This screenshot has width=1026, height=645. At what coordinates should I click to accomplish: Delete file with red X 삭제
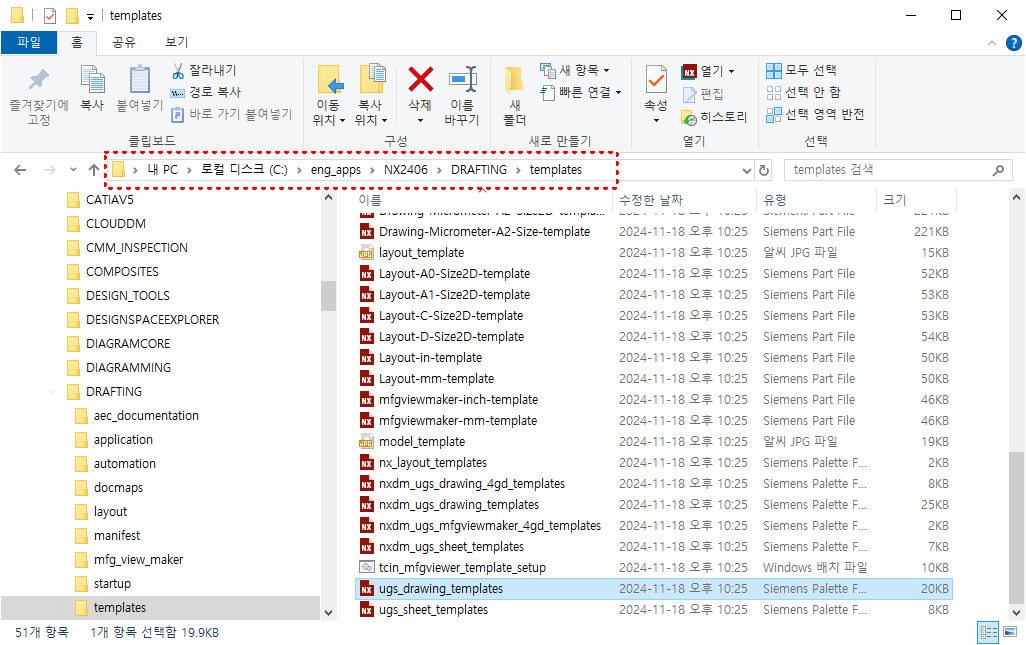pyautogui.click(x=420, y=96)
